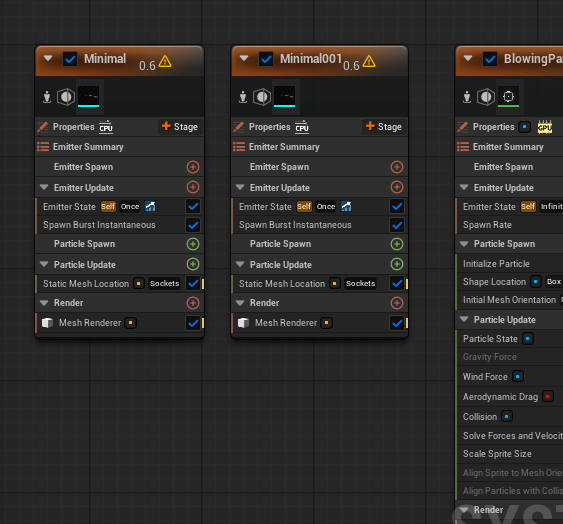563x524 pixels.
Task: Add a module to Emitter Update in Minimal001
Action: coord(397,187)
